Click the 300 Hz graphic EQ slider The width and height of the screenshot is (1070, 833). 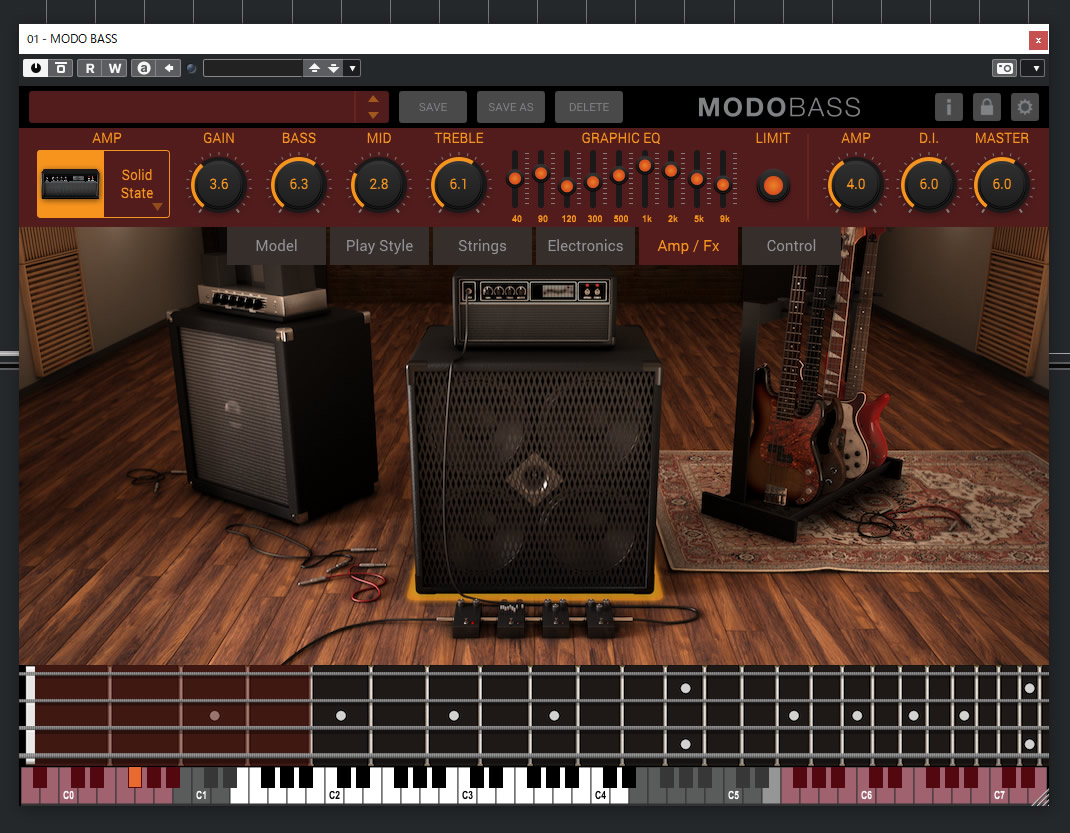tap(593, 182)
